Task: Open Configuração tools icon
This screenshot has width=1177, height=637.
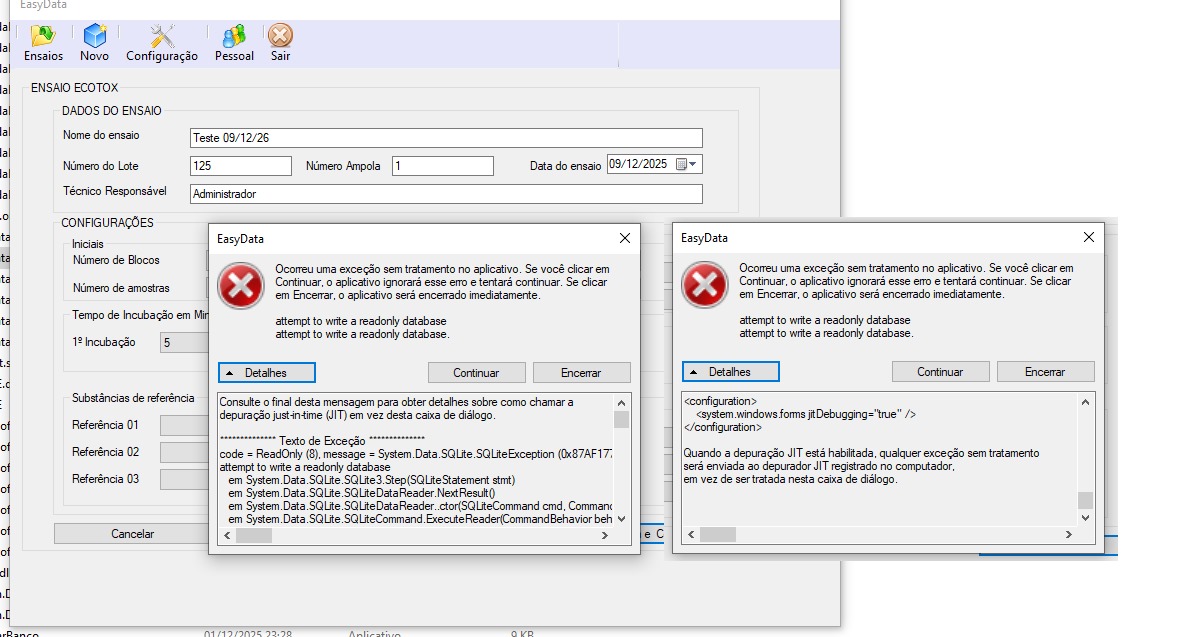Action: [162, 37]
